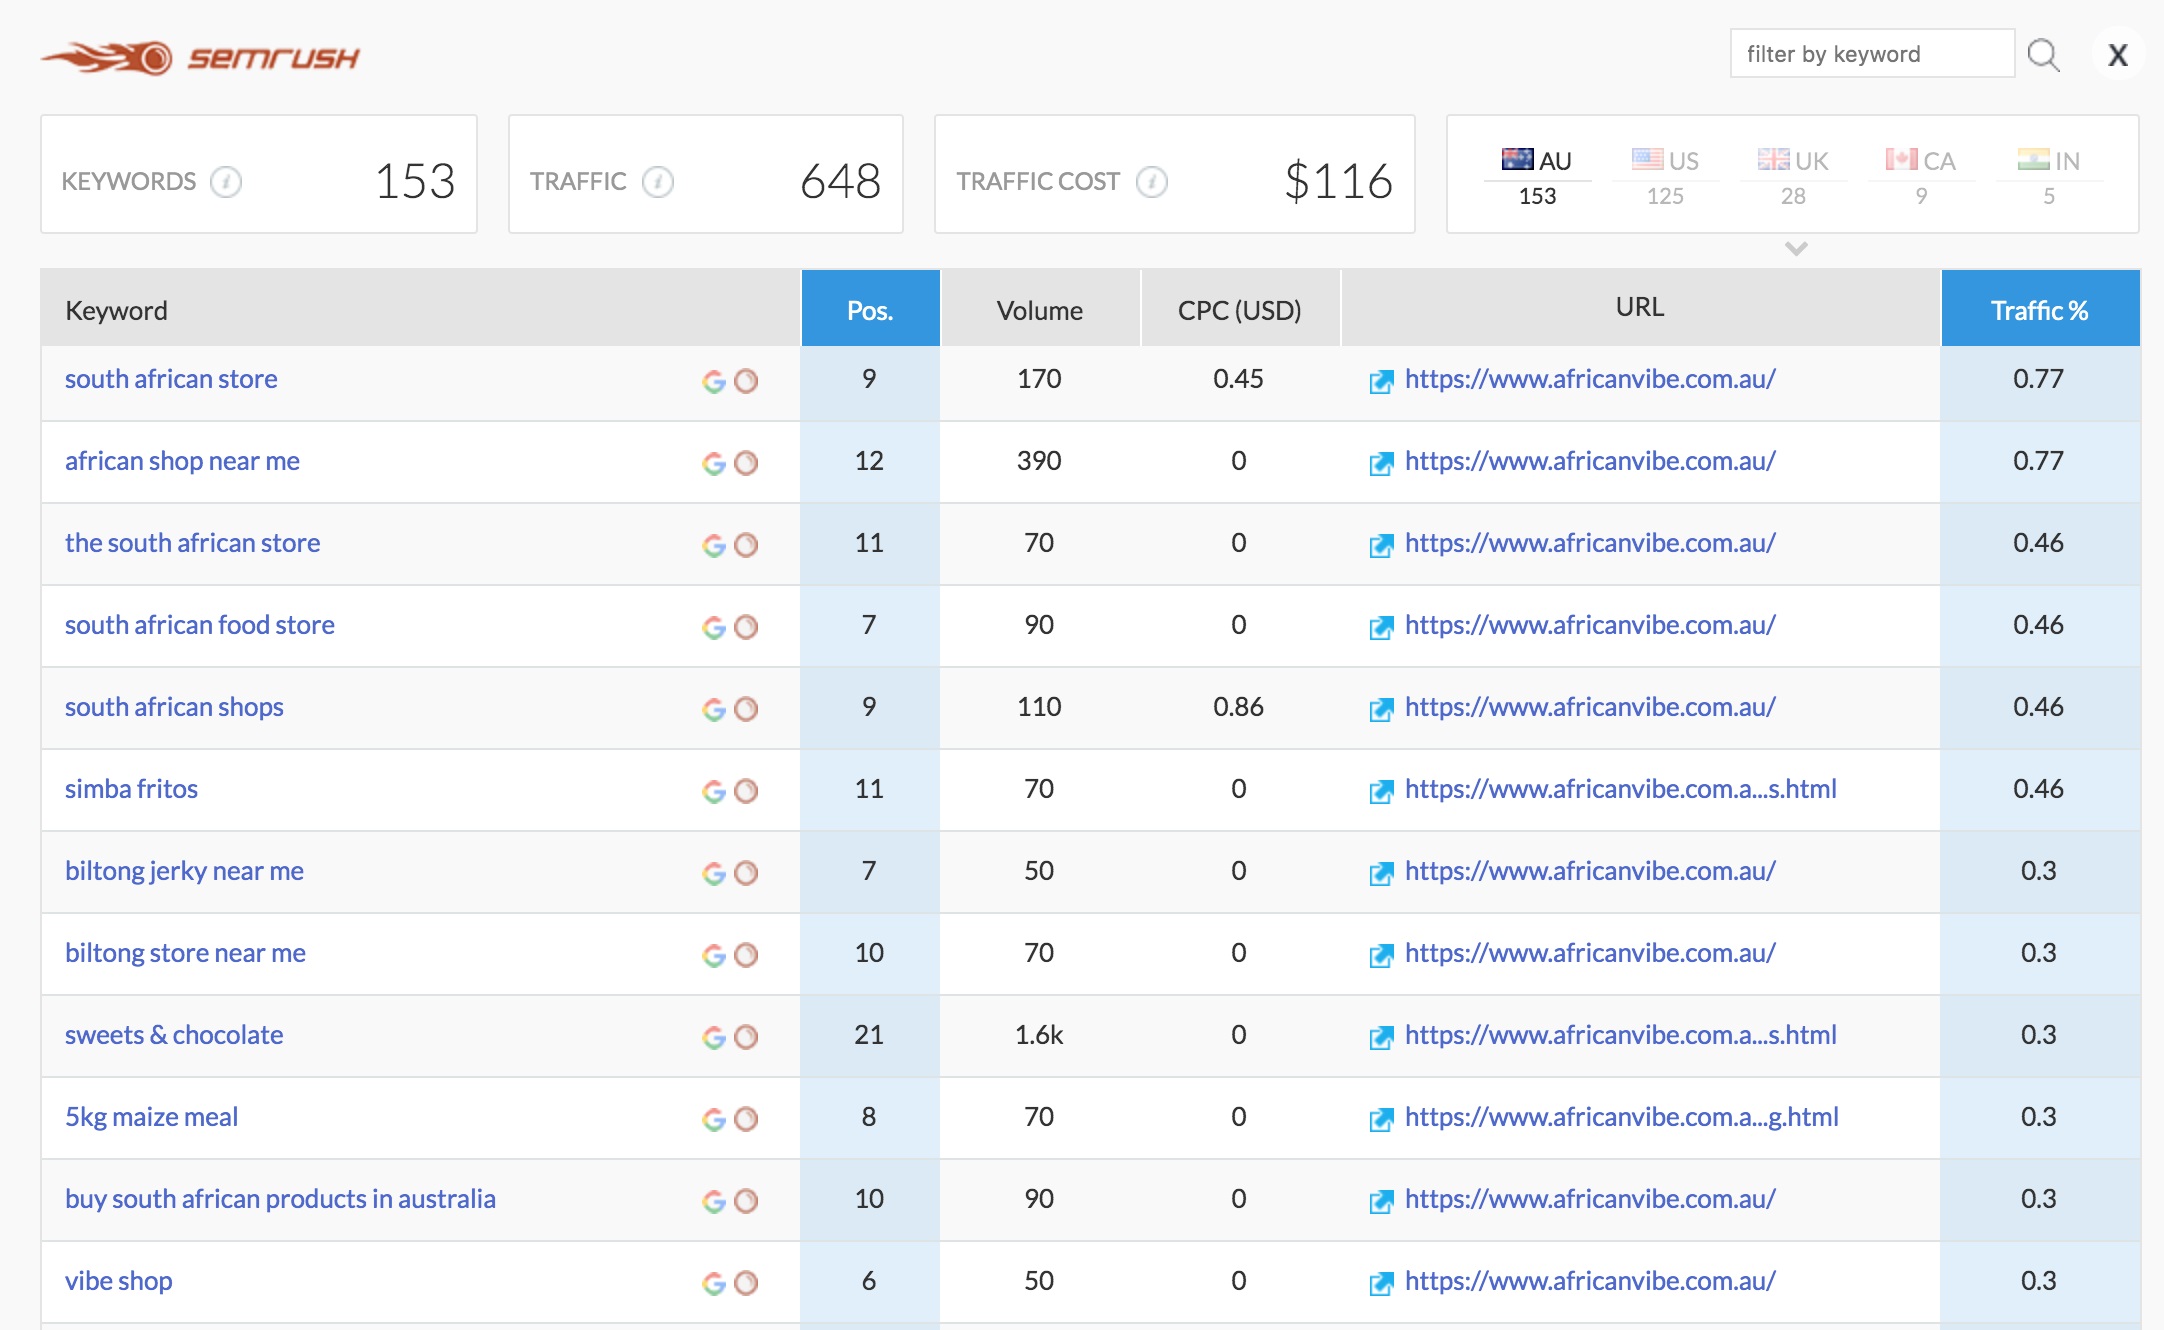
Task: Click circular SEMrush icon for 'south african shops'
Action: pos(746,709)
